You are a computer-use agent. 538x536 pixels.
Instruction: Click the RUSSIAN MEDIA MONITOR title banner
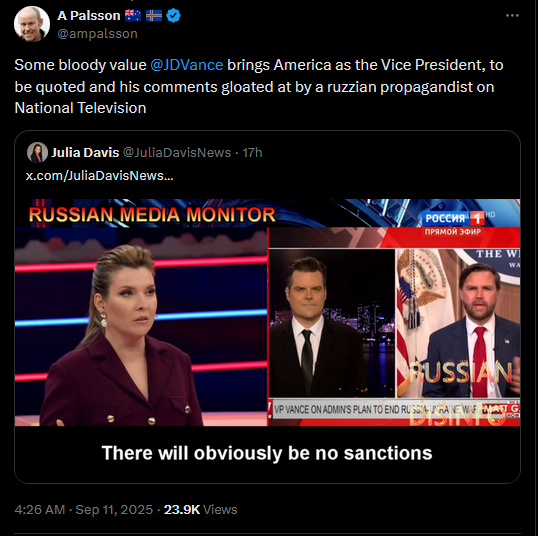click(x=152, y=214)
